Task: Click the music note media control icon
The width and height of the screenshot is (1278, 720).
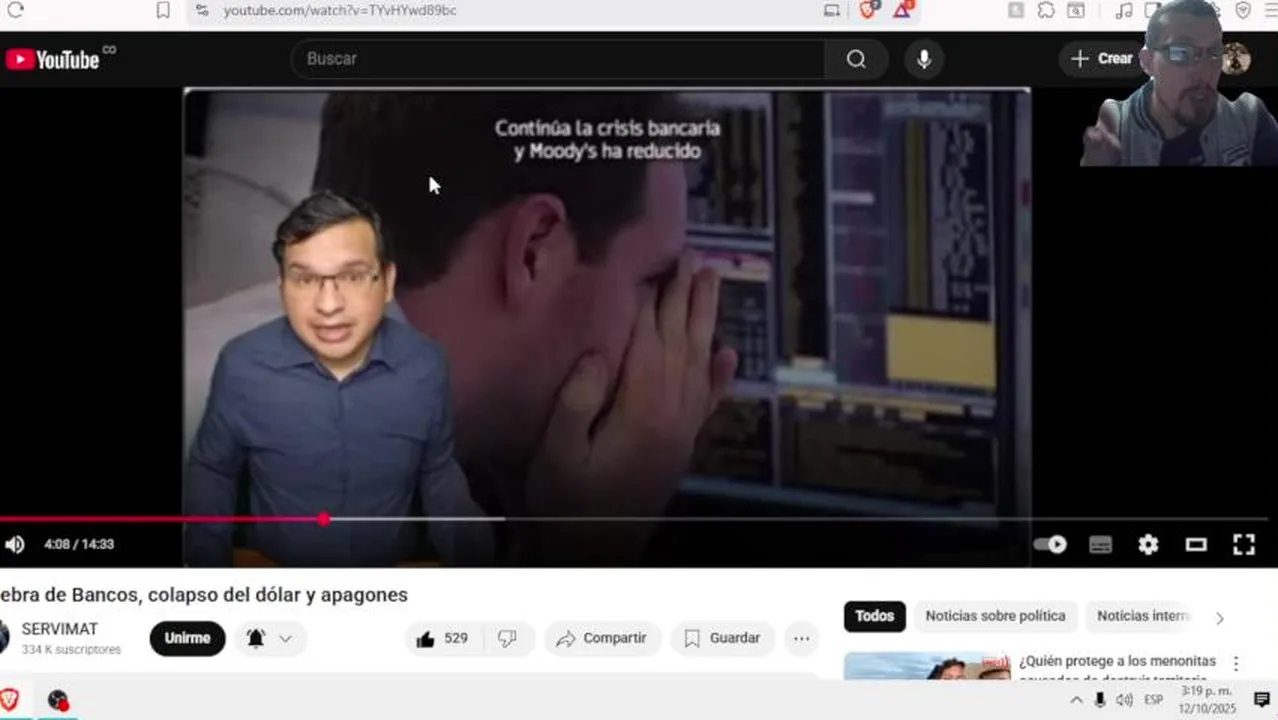Action: (1124, 10)
